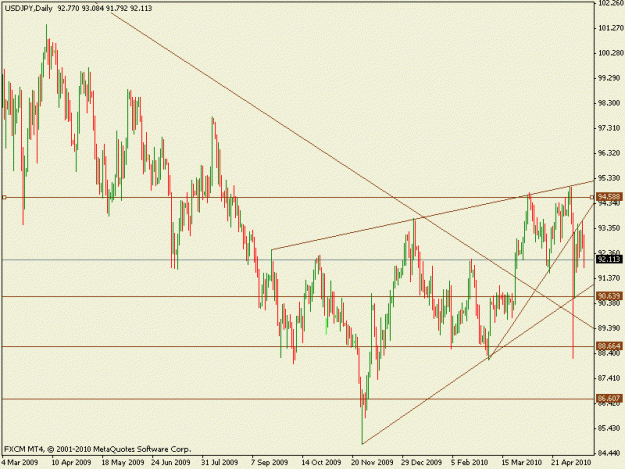
Task: Click the 14 Oct 2009 date label
Action: tap(321, 463)
